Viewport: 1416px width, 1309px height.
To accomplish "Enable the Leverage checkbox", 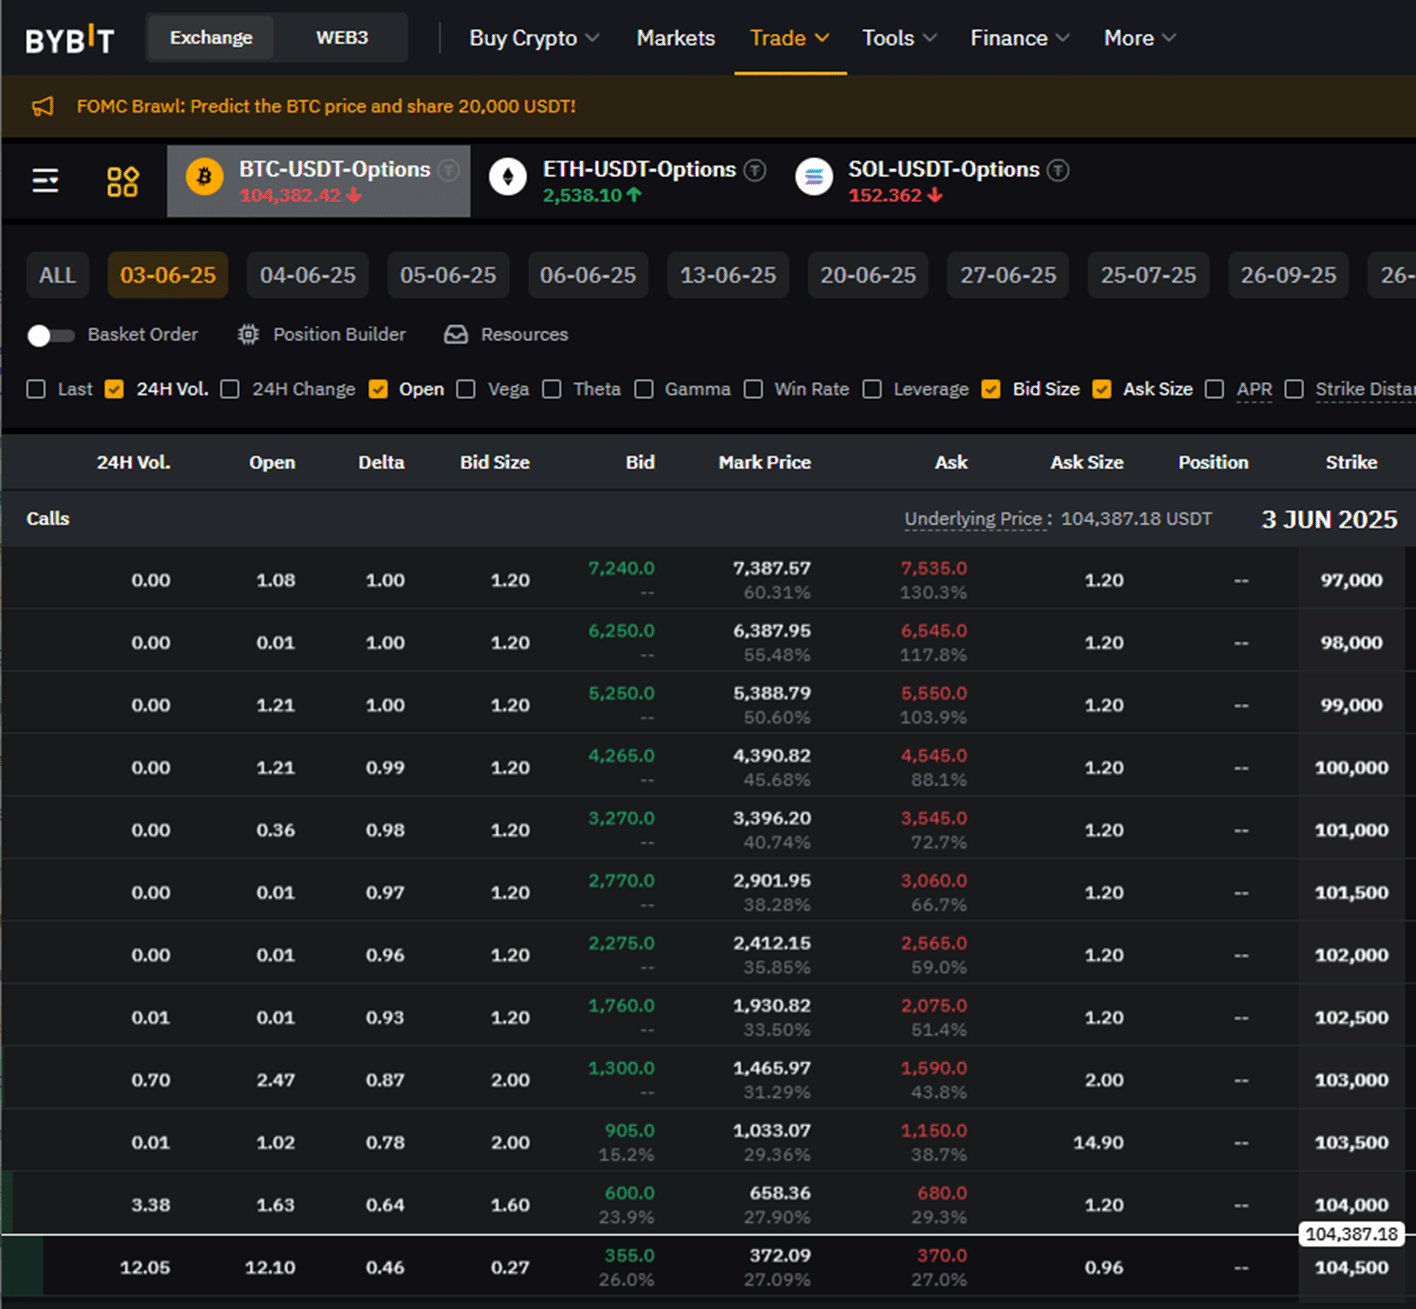I will click(872, 389).
